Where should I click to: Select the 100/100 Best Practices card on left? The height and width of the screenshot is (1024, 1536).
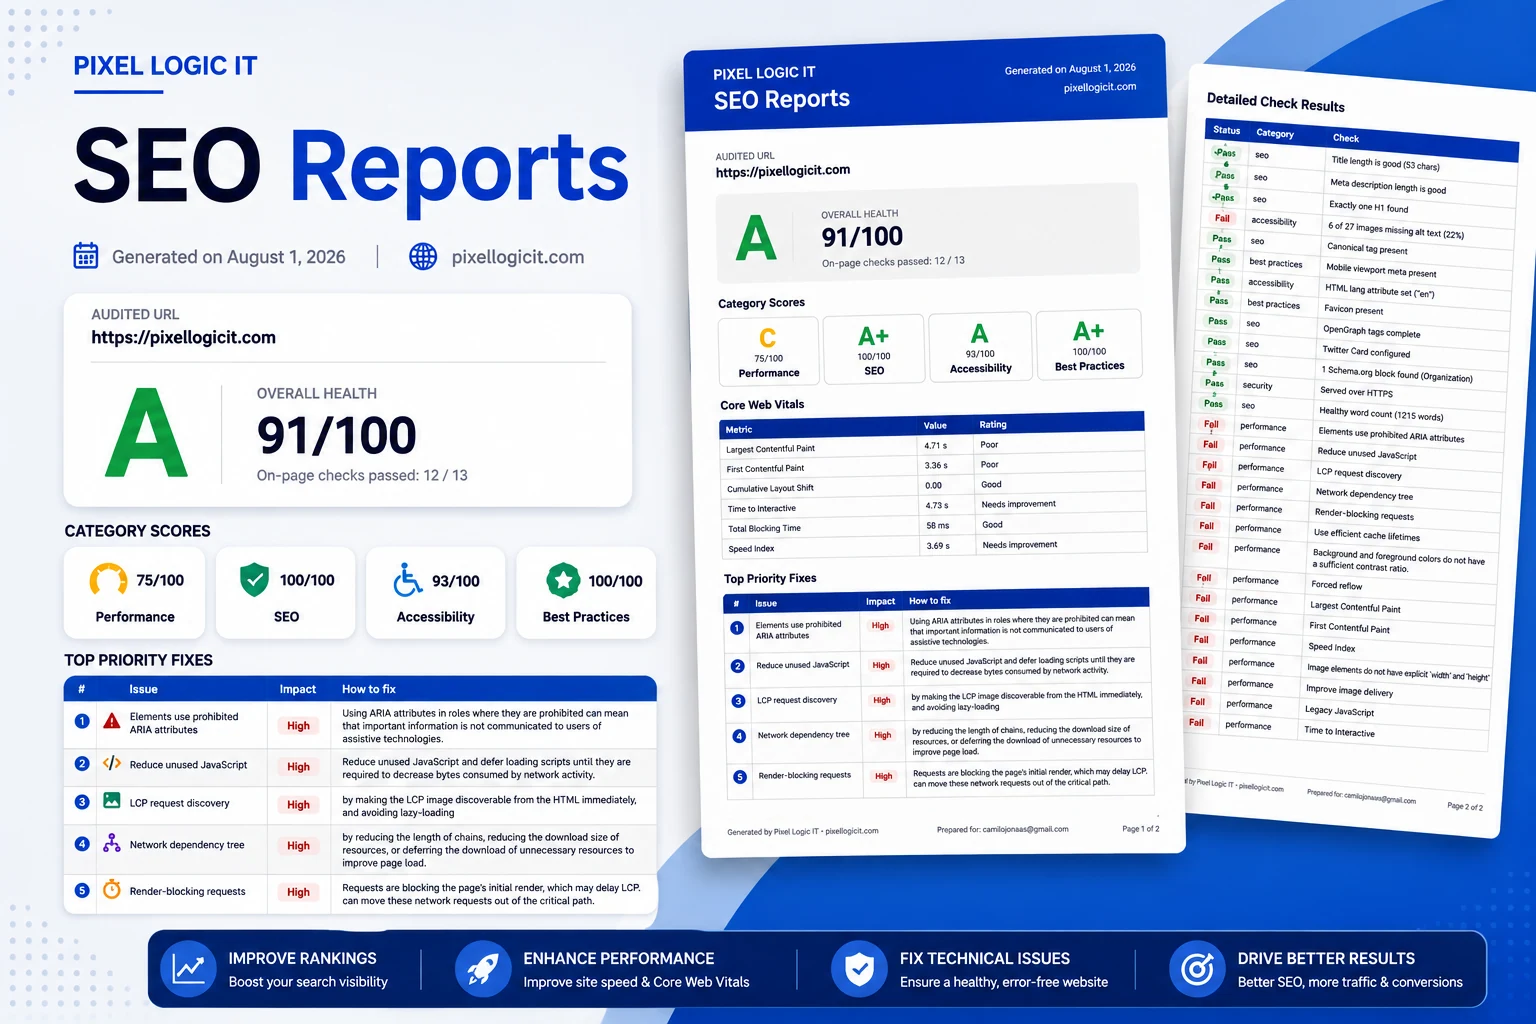586,592
